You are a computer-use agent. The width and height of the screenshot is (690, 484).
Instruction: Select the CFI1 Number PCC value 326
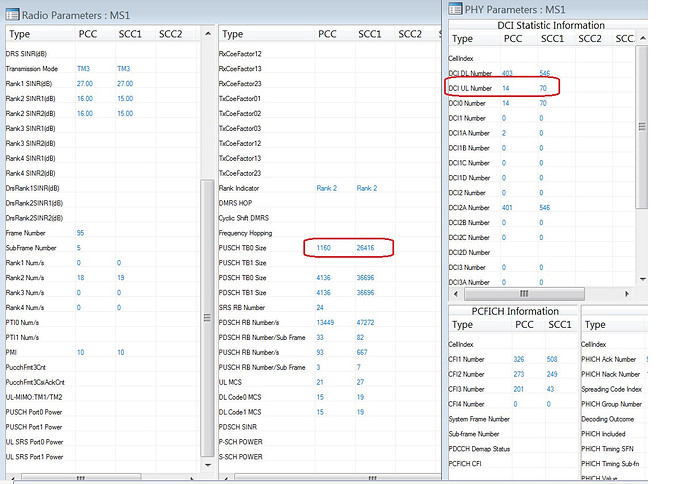(x=519, y=359)
